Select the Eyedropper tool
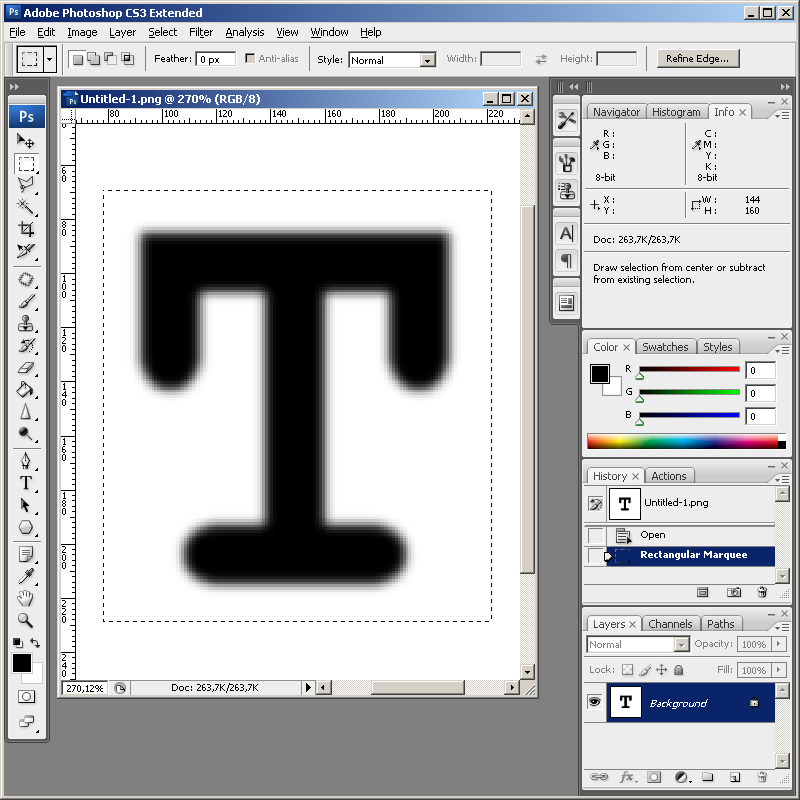 [26, 576]
